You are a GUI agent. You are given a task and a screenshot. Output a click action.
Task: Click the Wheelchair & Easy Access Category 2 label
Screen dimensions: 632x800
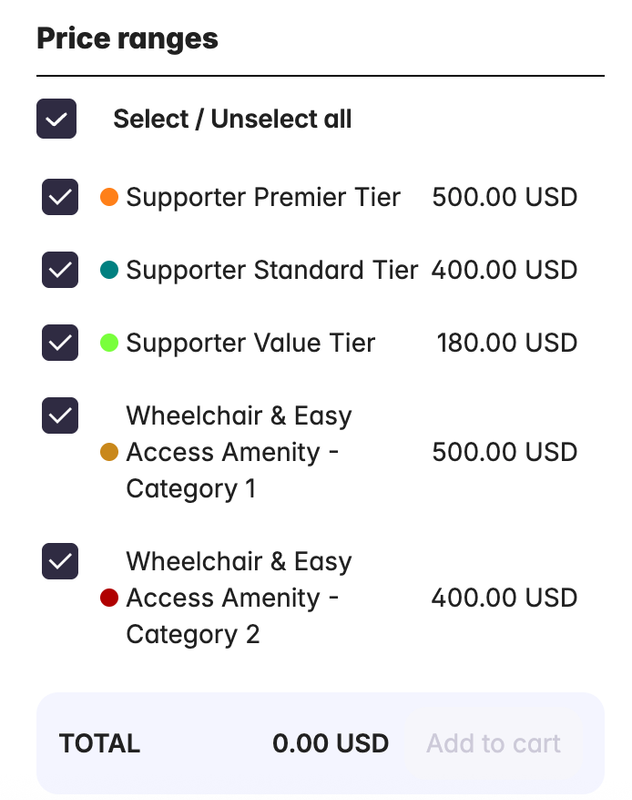coord(238,598)
